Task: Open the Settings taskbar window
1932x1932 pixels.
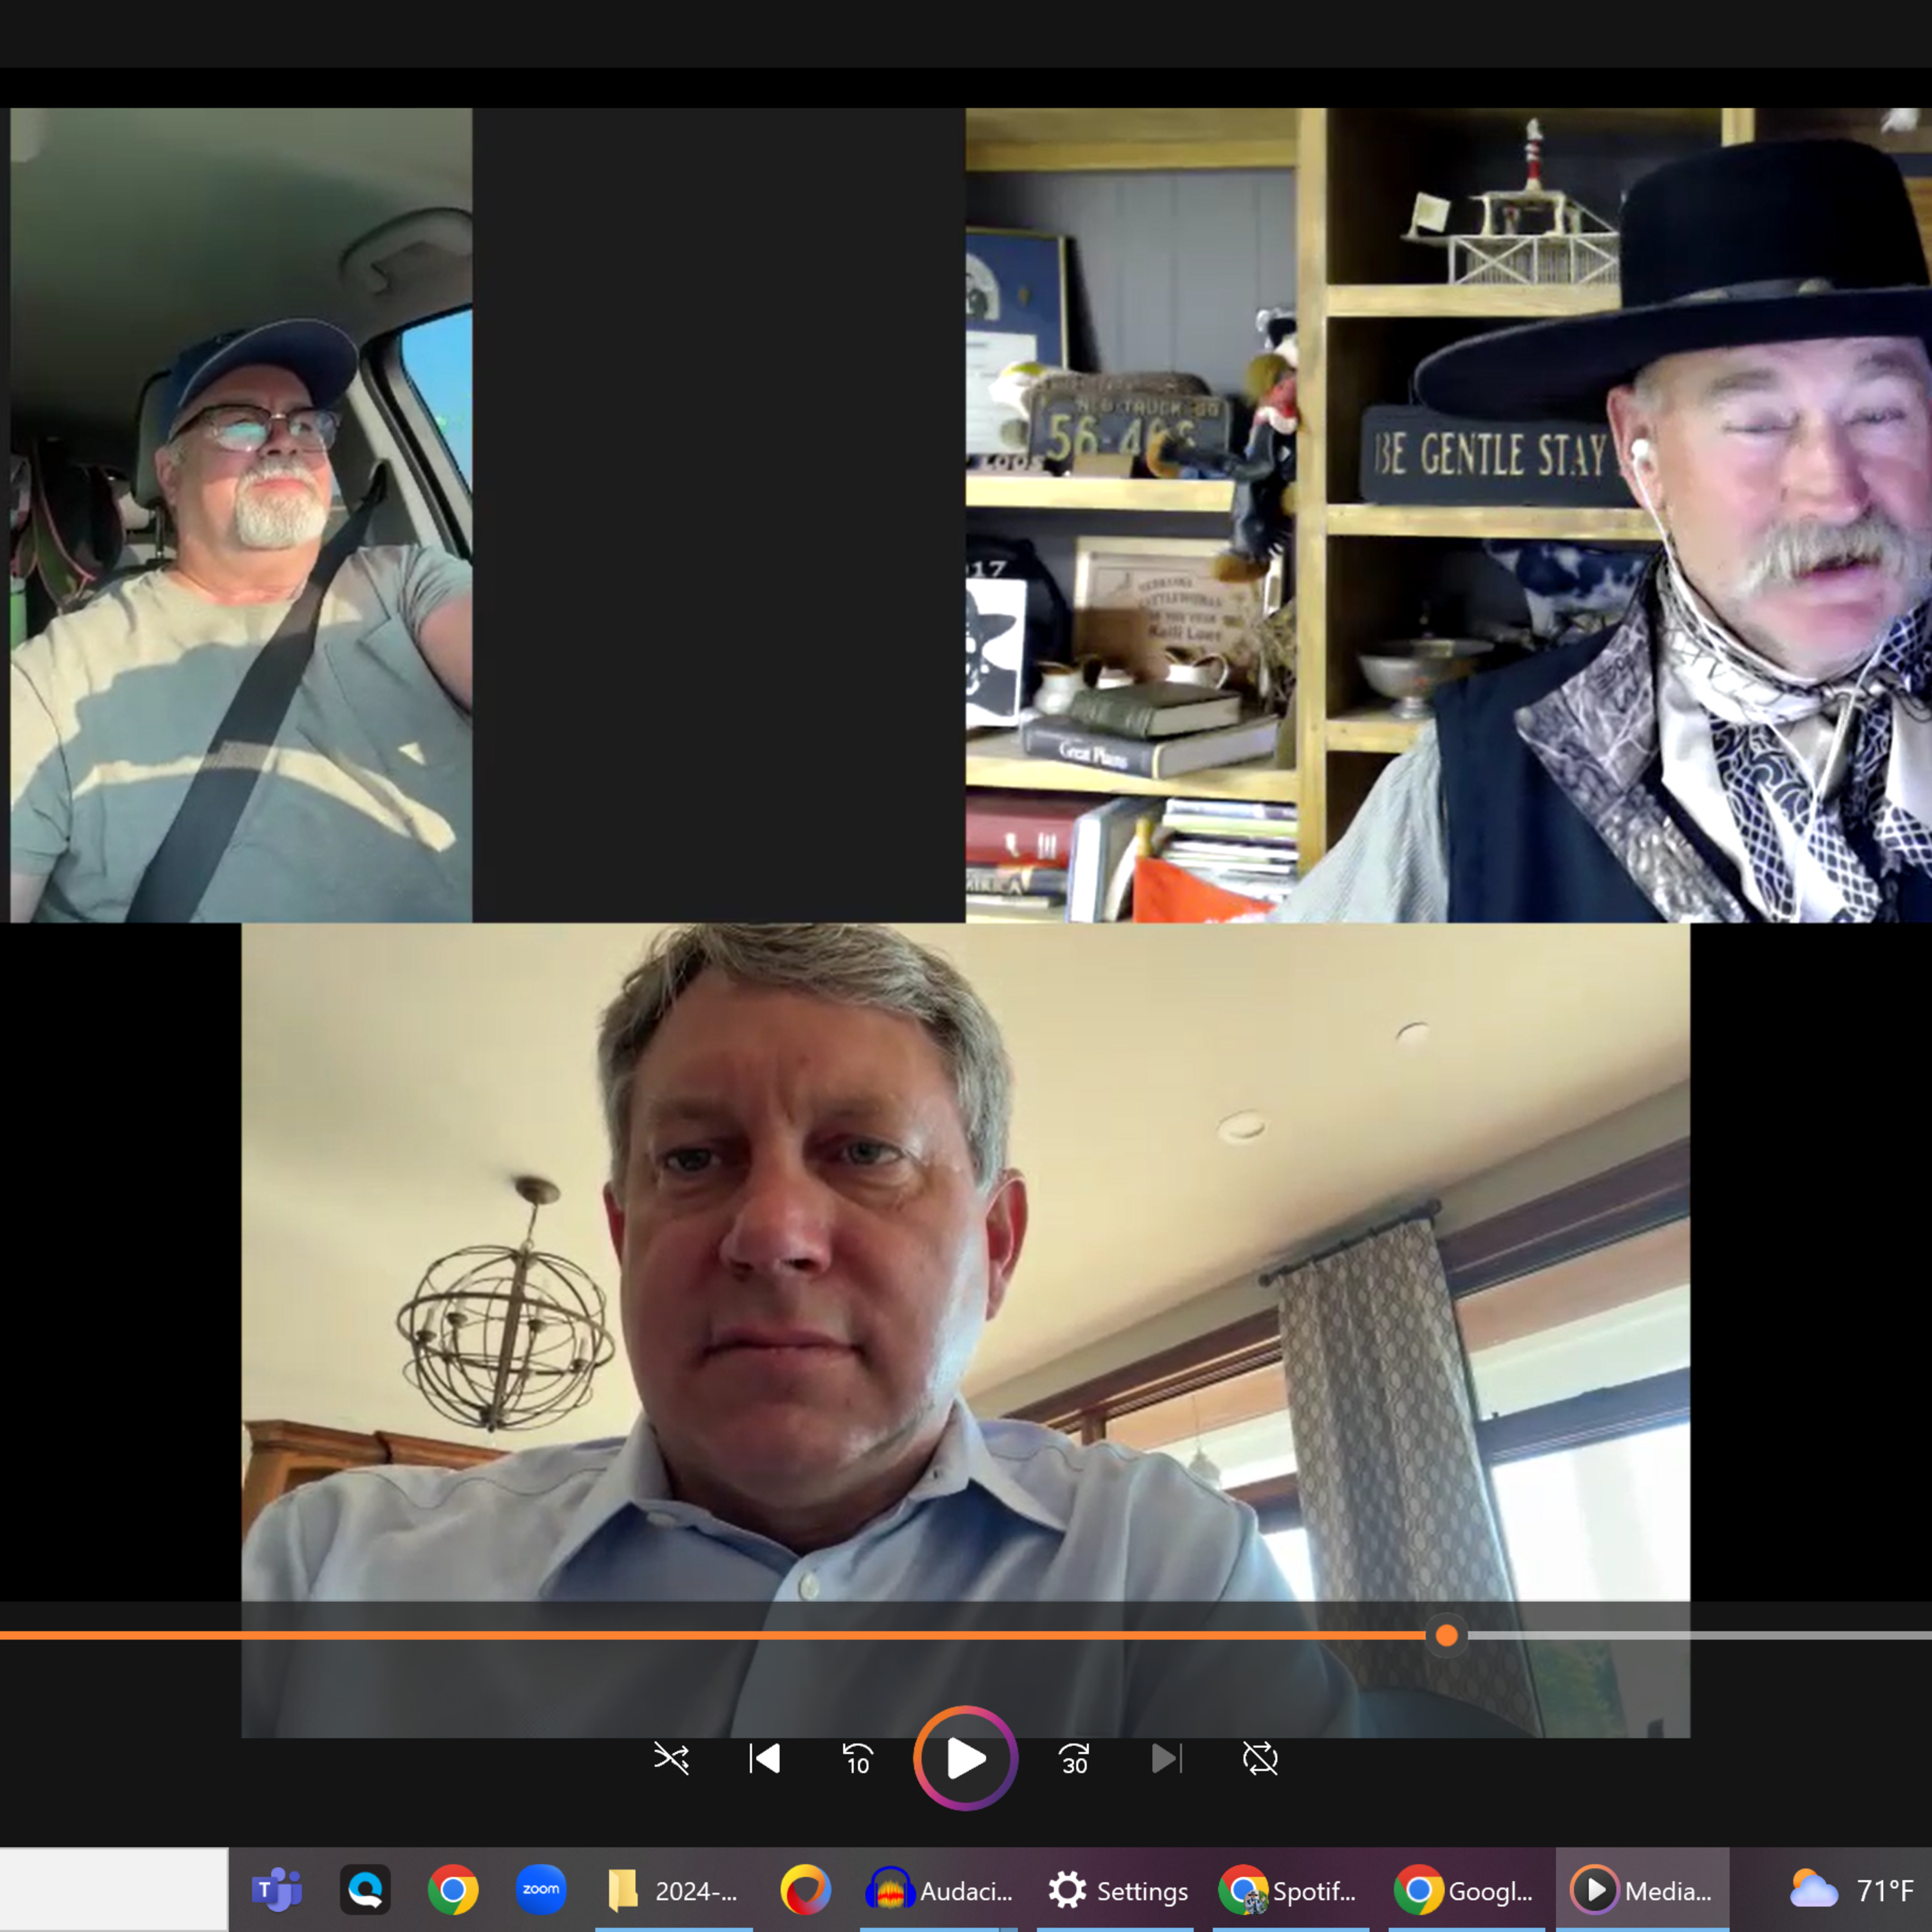Action: pyautogui.click(x=1117, y=1890)
